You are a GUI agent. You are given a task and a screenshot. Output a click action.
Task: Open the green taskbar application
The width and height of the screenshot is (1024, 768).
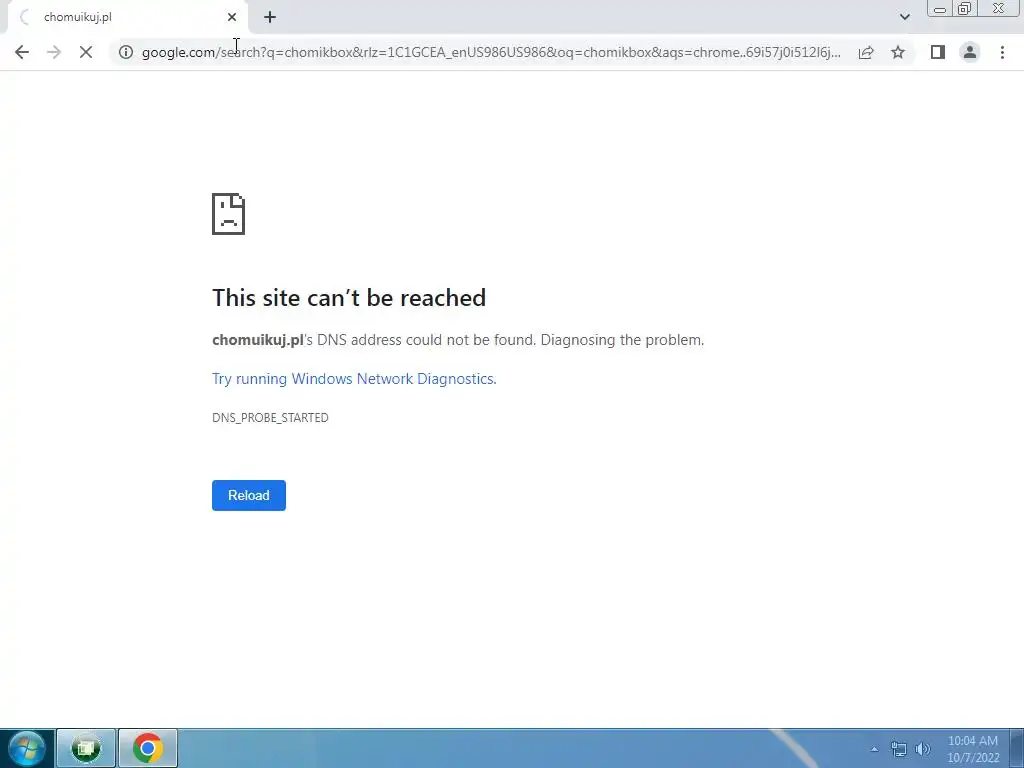tap(86, 748)
